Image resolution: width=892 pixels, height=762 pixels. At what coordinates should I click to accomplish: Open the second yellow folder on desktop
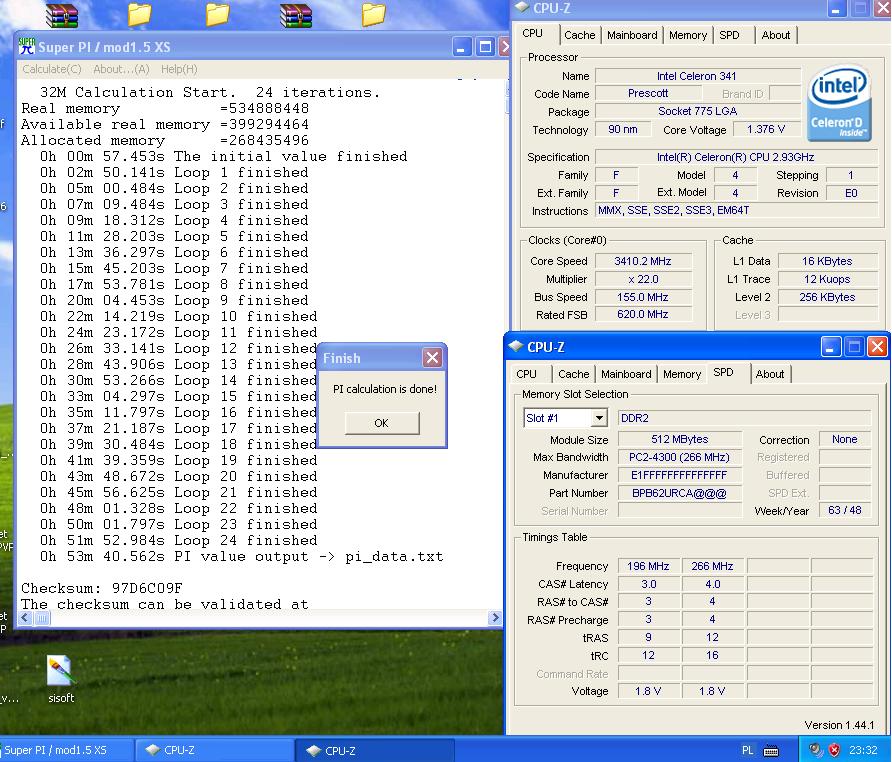(x=217, y=14)
